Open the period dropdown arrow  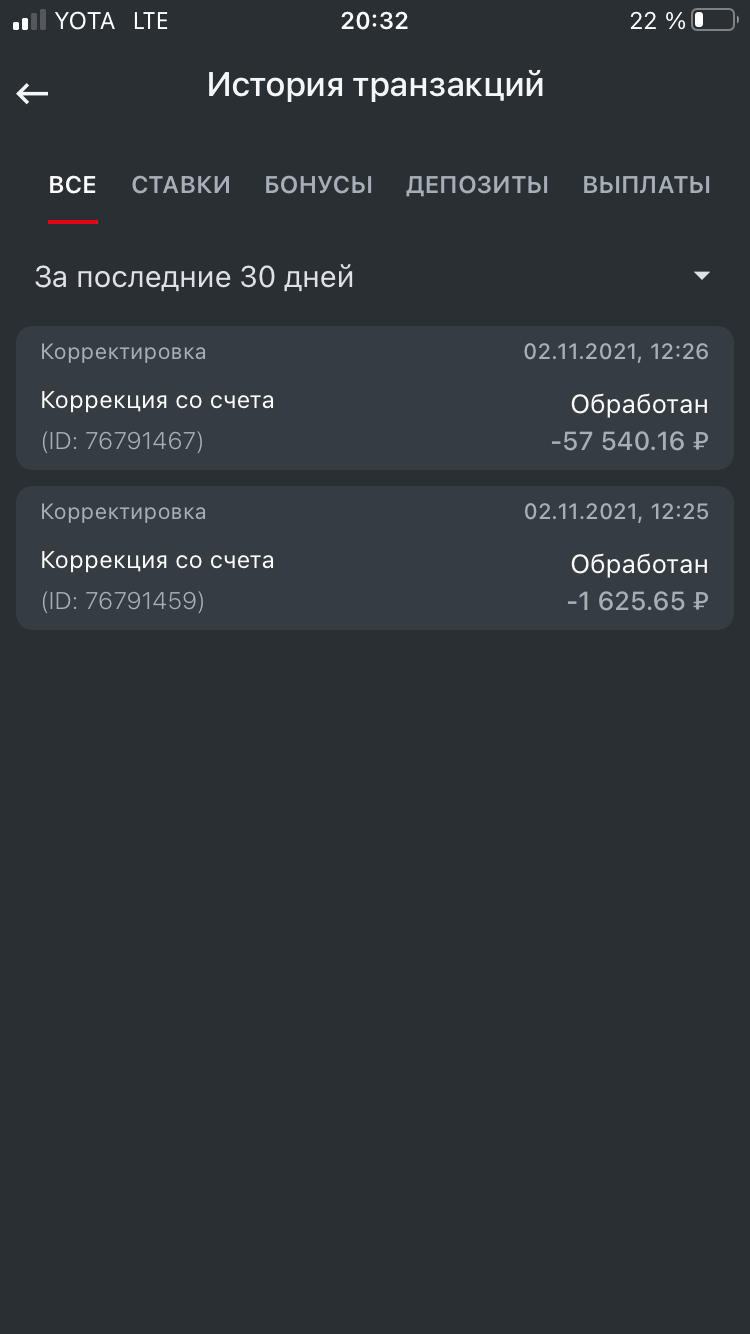click(702, 276)
